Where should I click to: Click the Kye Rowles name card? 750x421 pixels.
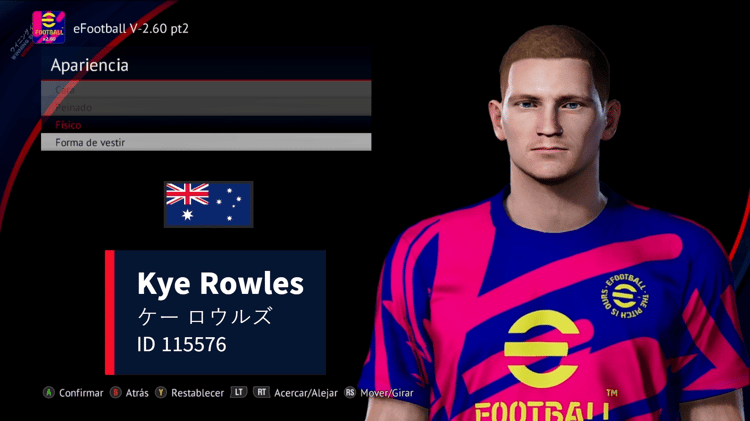tap(215, 312)
